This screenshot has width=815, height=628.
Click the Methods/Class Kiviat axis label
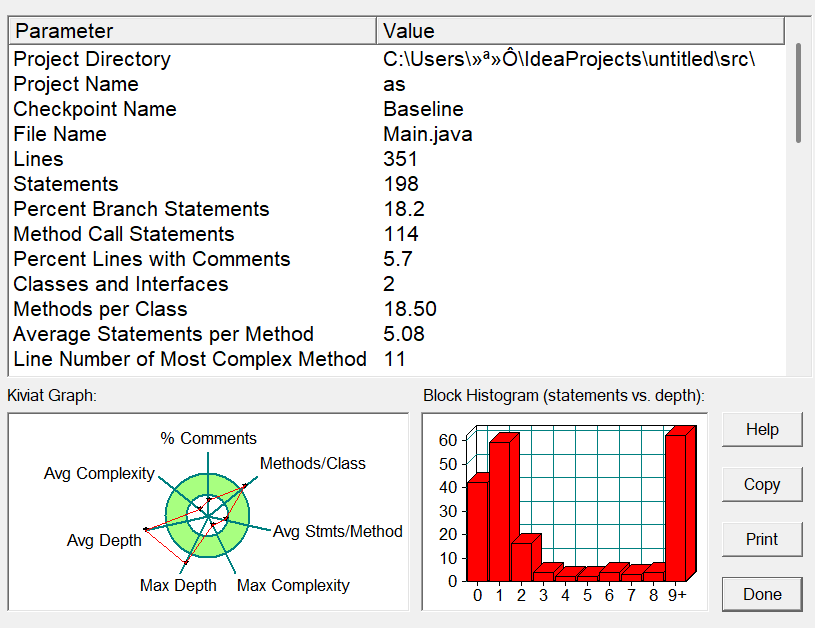pyautogui.click(x=313, y=463)
